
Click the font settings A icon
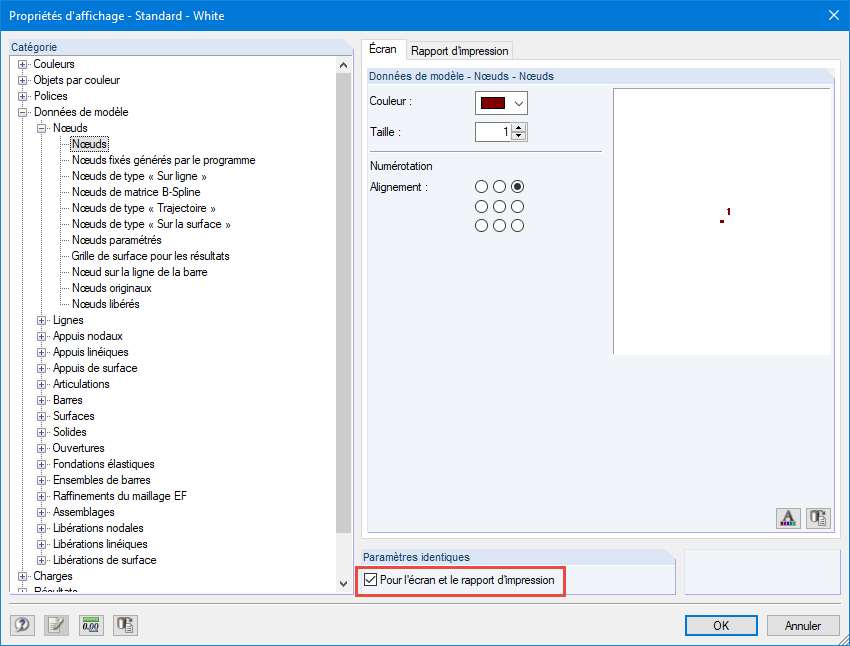click(x=788, y=518)
